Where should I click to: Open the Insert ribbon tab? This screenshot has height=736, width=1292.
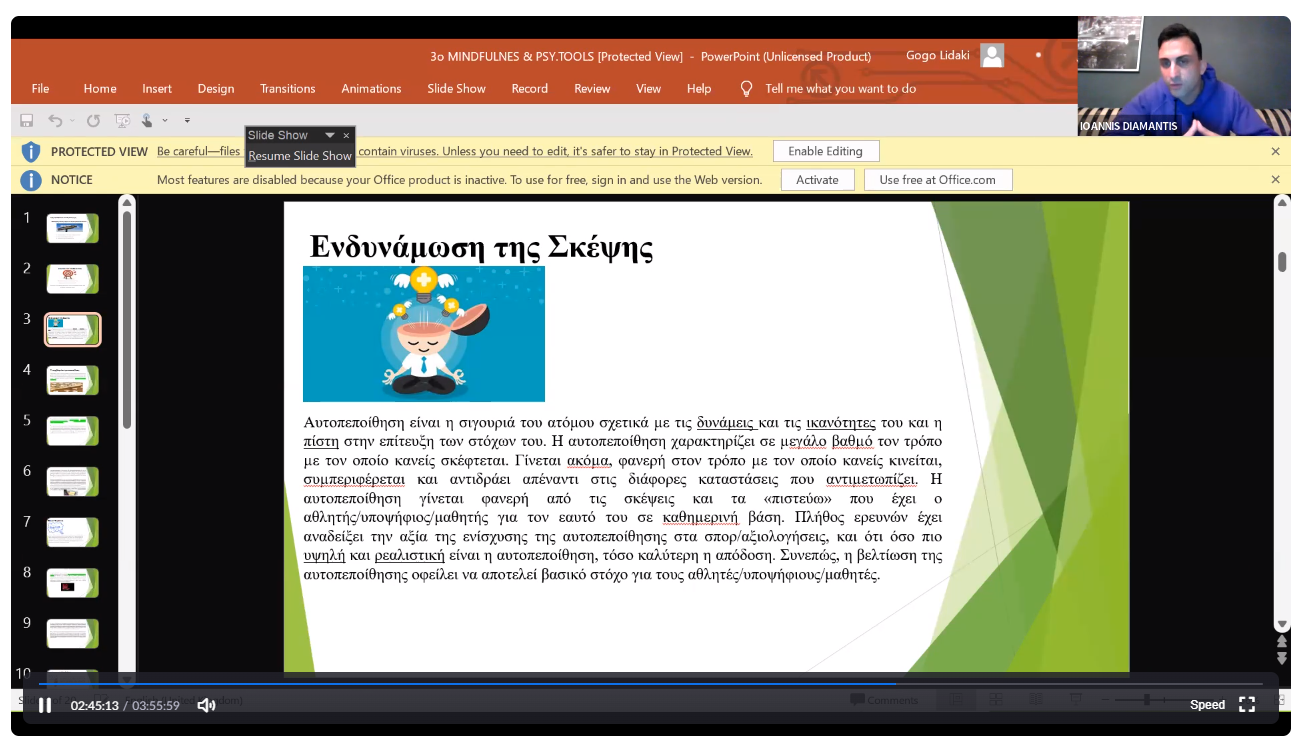[157, 88]
